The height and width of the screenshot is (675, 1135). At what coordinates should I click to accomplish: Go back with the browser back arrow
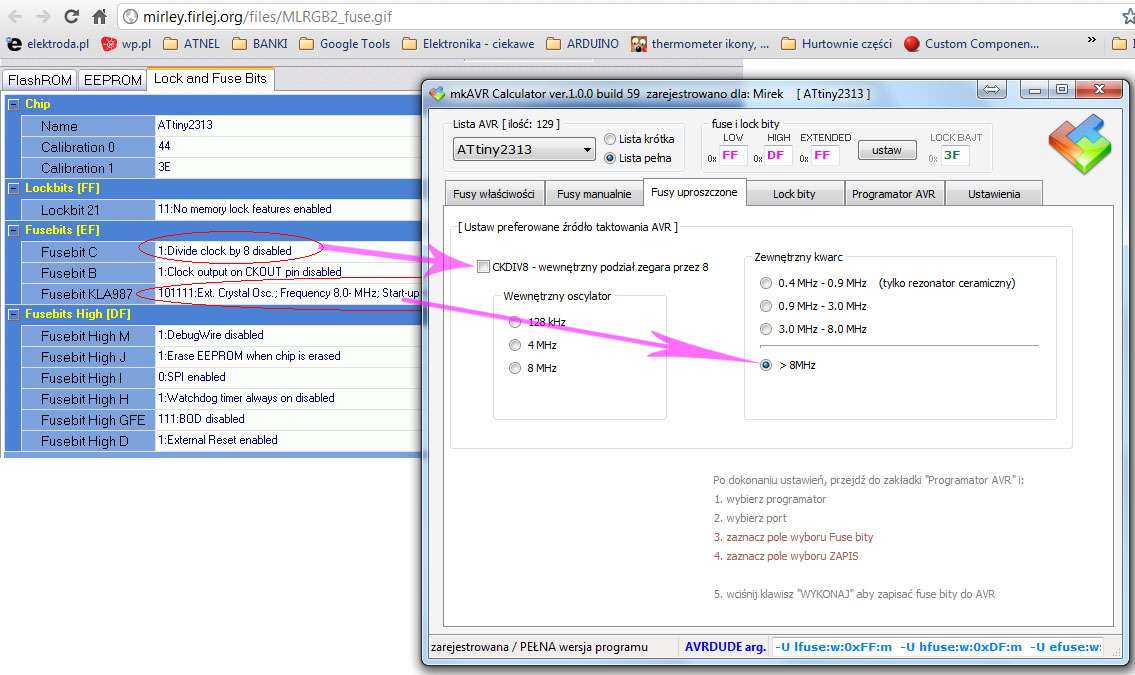[14, 16]
